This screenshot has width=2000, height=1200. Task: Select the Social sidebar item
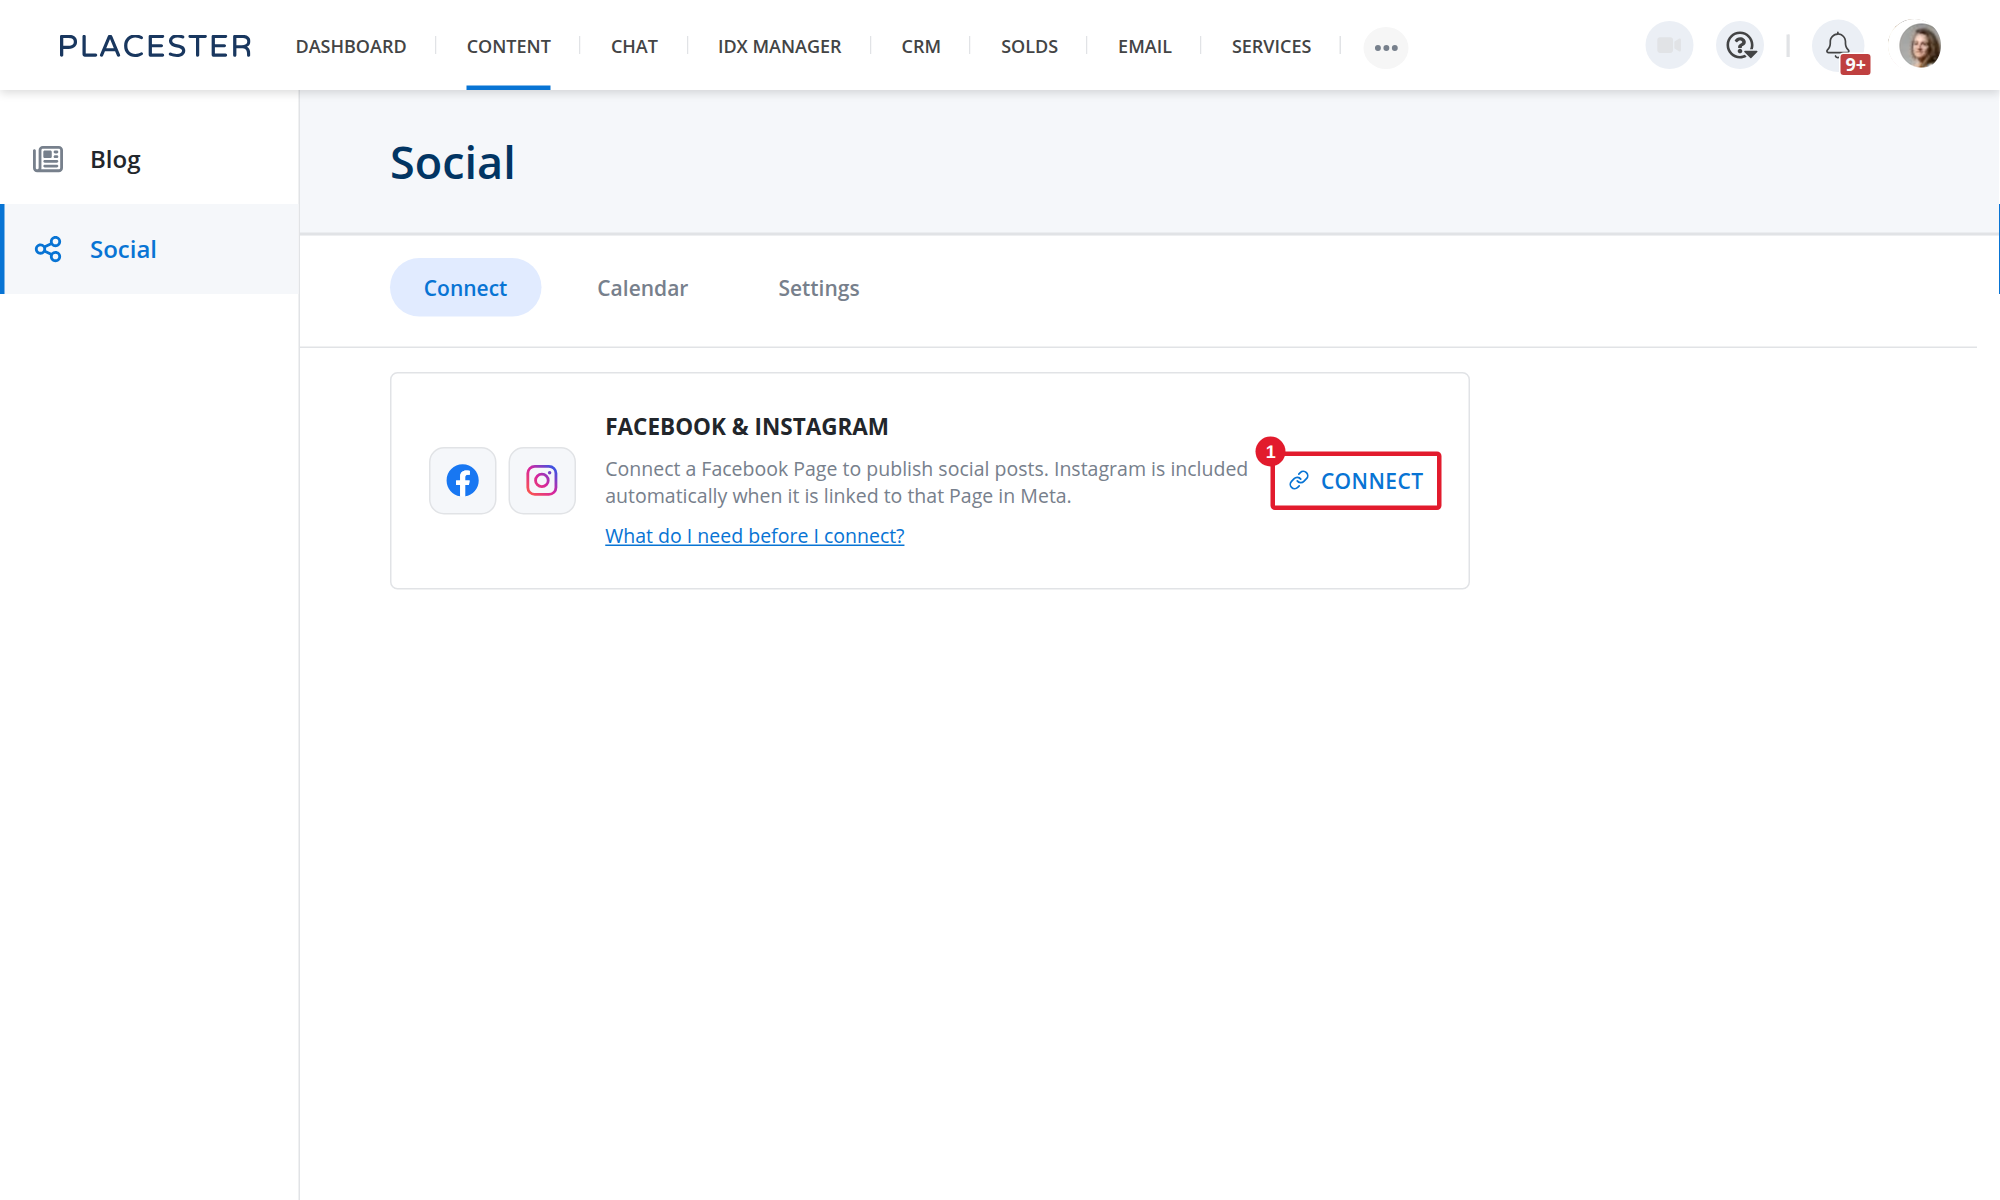(150, 249)
